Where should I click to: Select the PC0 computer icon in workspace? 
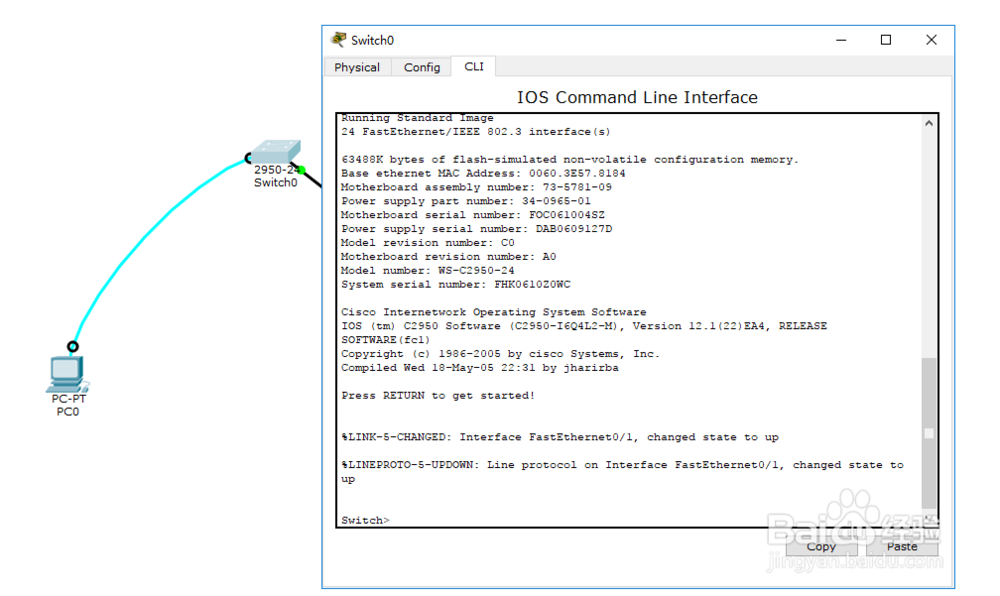click(x=67, y=374)
